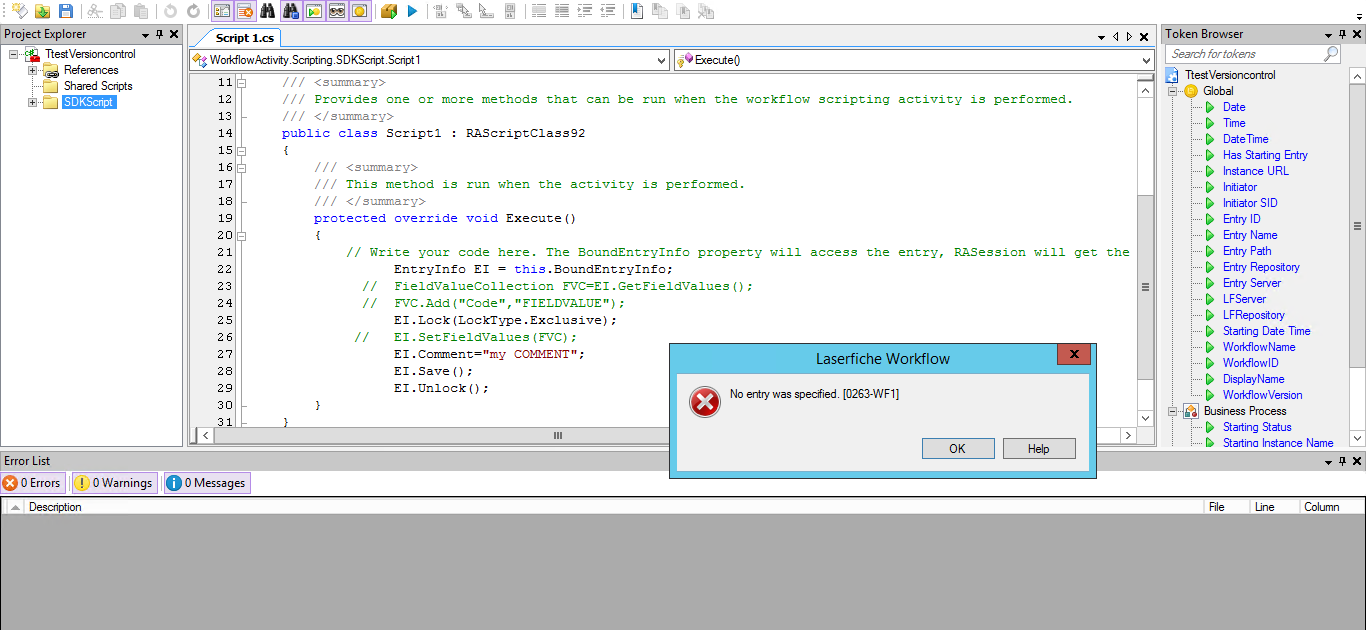Start the script with the blue play icon
Screen dimensions: 1366x630
pyautogui.click(x=412, y=11)
